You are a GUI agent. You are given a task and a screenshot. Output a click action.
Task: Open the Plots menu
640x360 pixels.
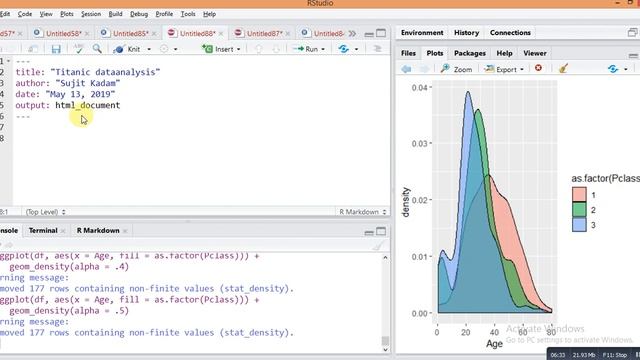pyautogui.click(x=67, y=14)
